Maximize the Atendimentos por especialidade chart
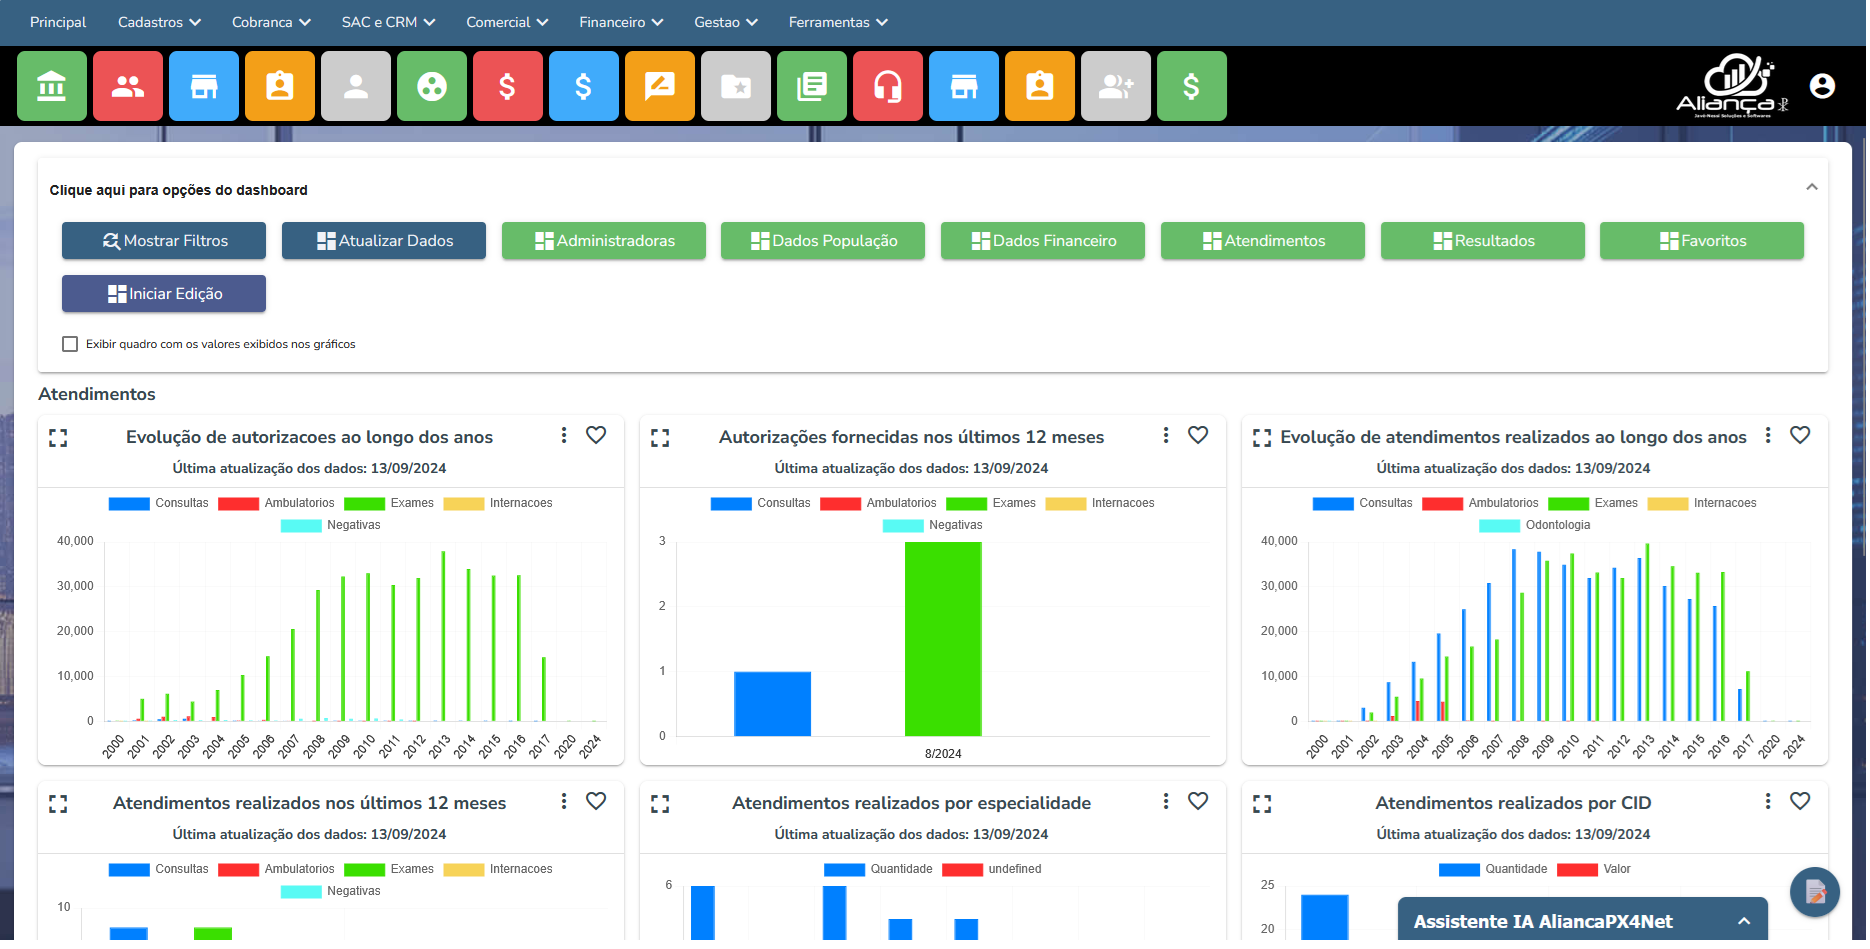This screenshot has width=1870, height=949. point(660,804)
